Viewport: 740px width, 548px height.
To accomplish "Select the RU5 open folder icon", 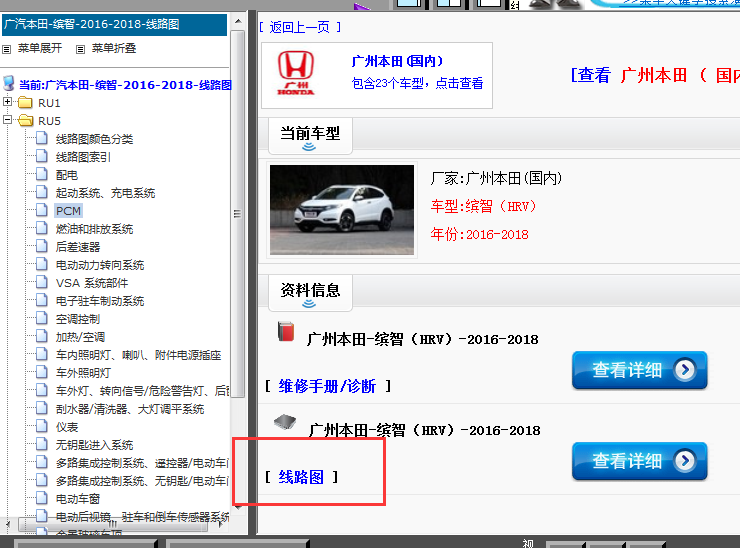I will (x=25, y=120).
